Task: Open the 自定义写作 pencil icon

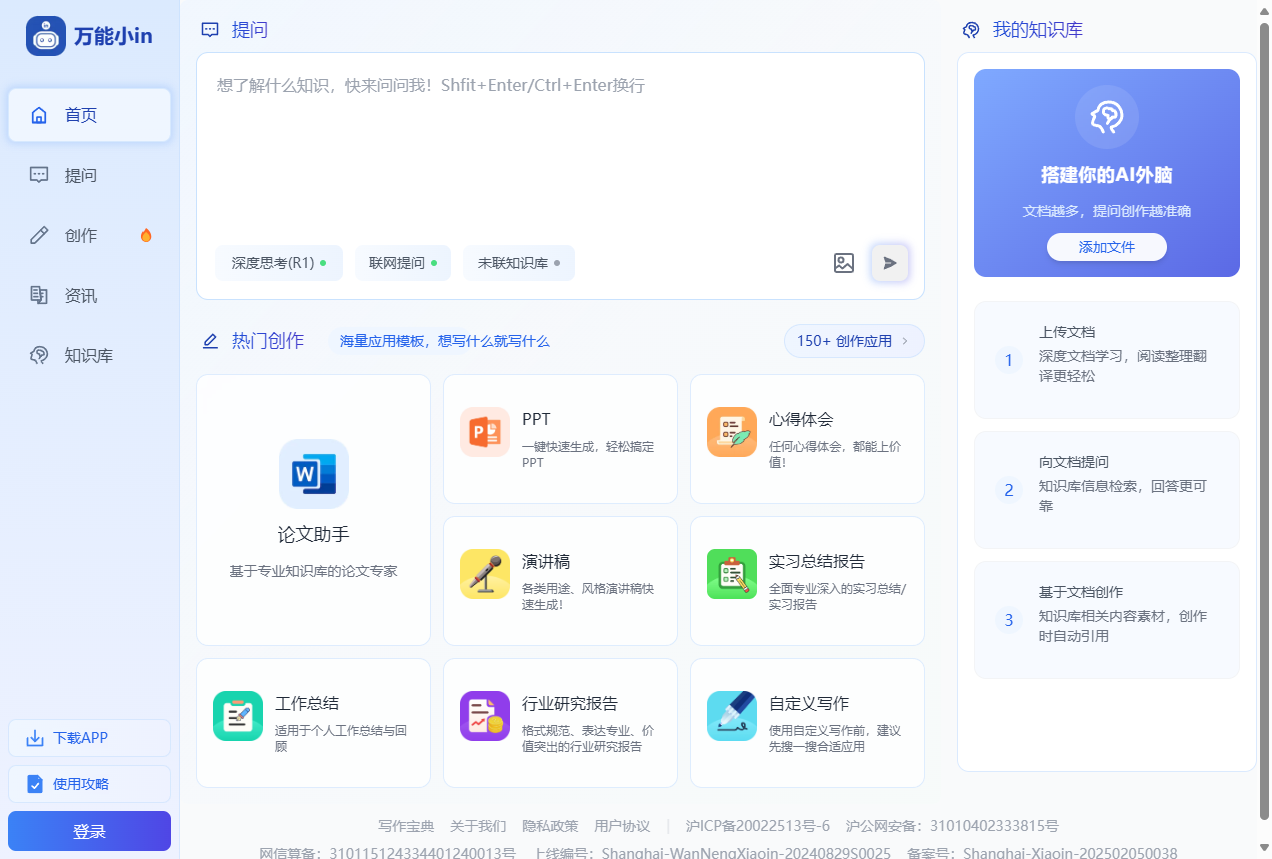Action: (731, 716)
